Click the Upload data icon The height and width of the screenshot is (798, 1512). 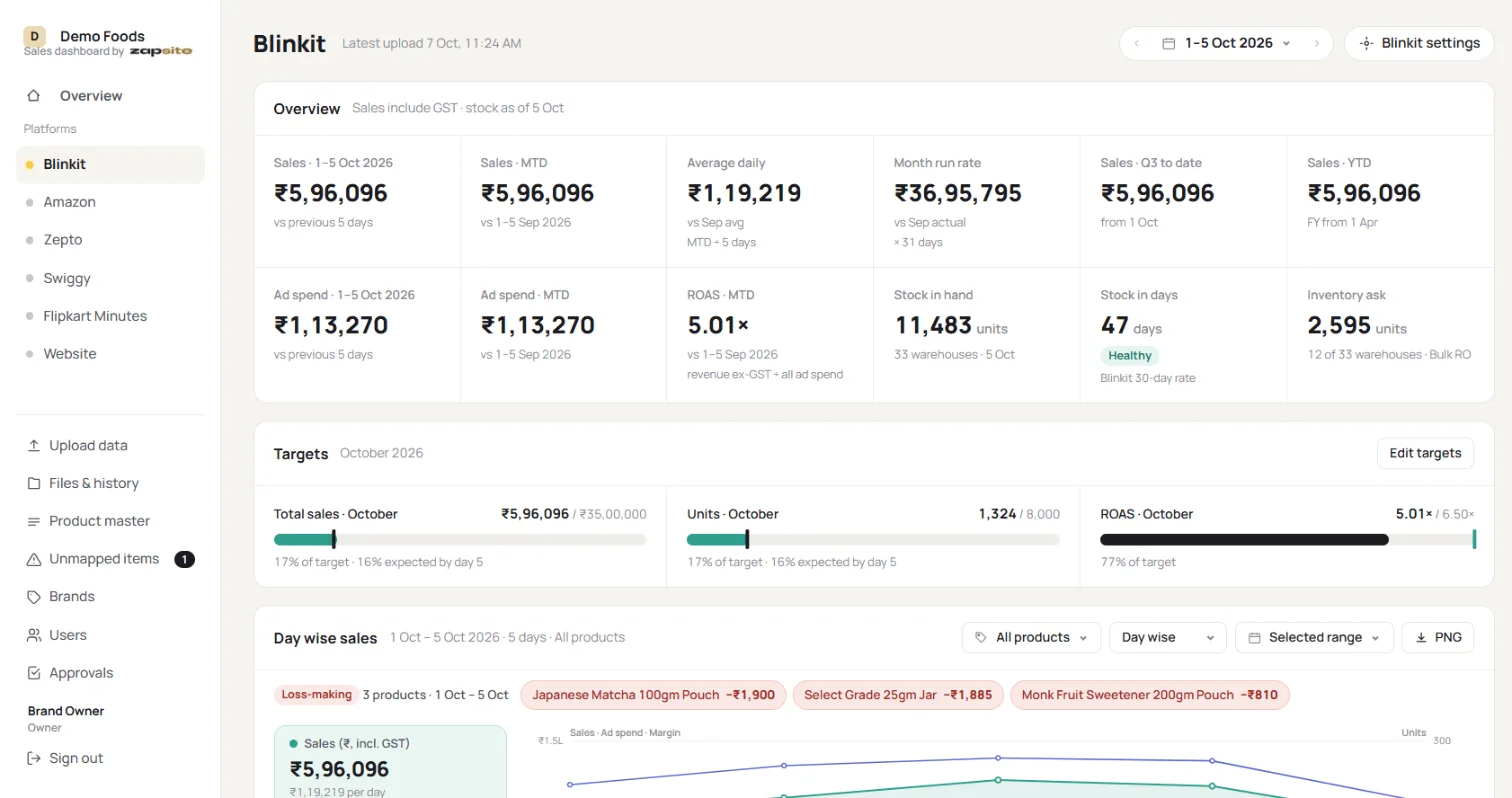coord(34,445)
